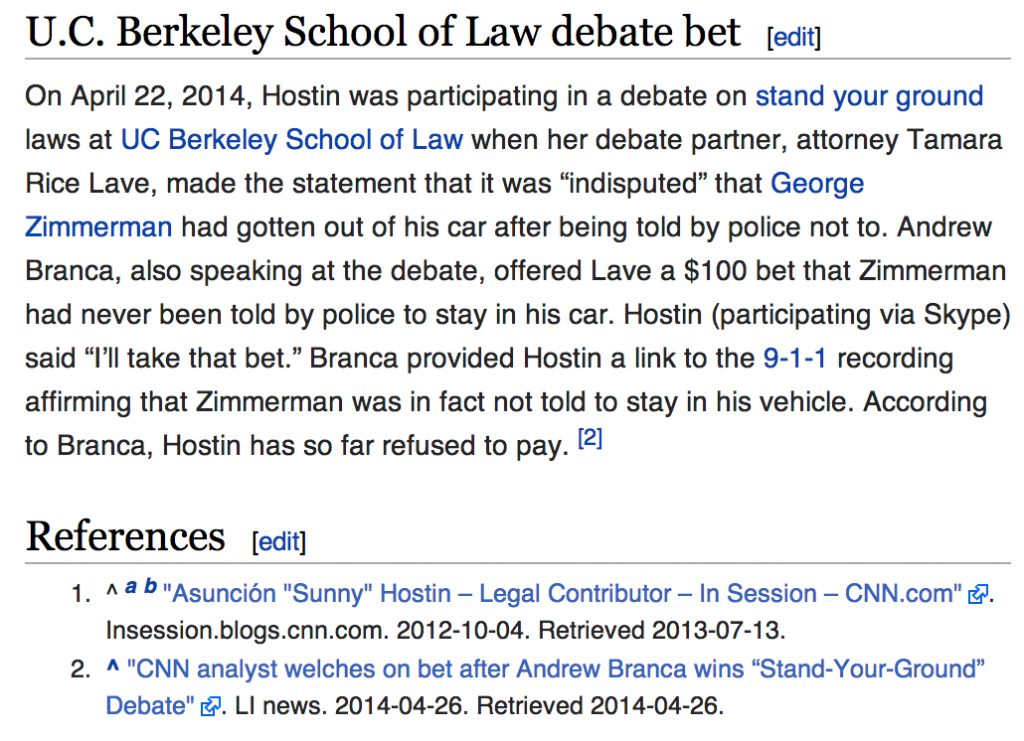Jump to citation via superscript a

131,586
